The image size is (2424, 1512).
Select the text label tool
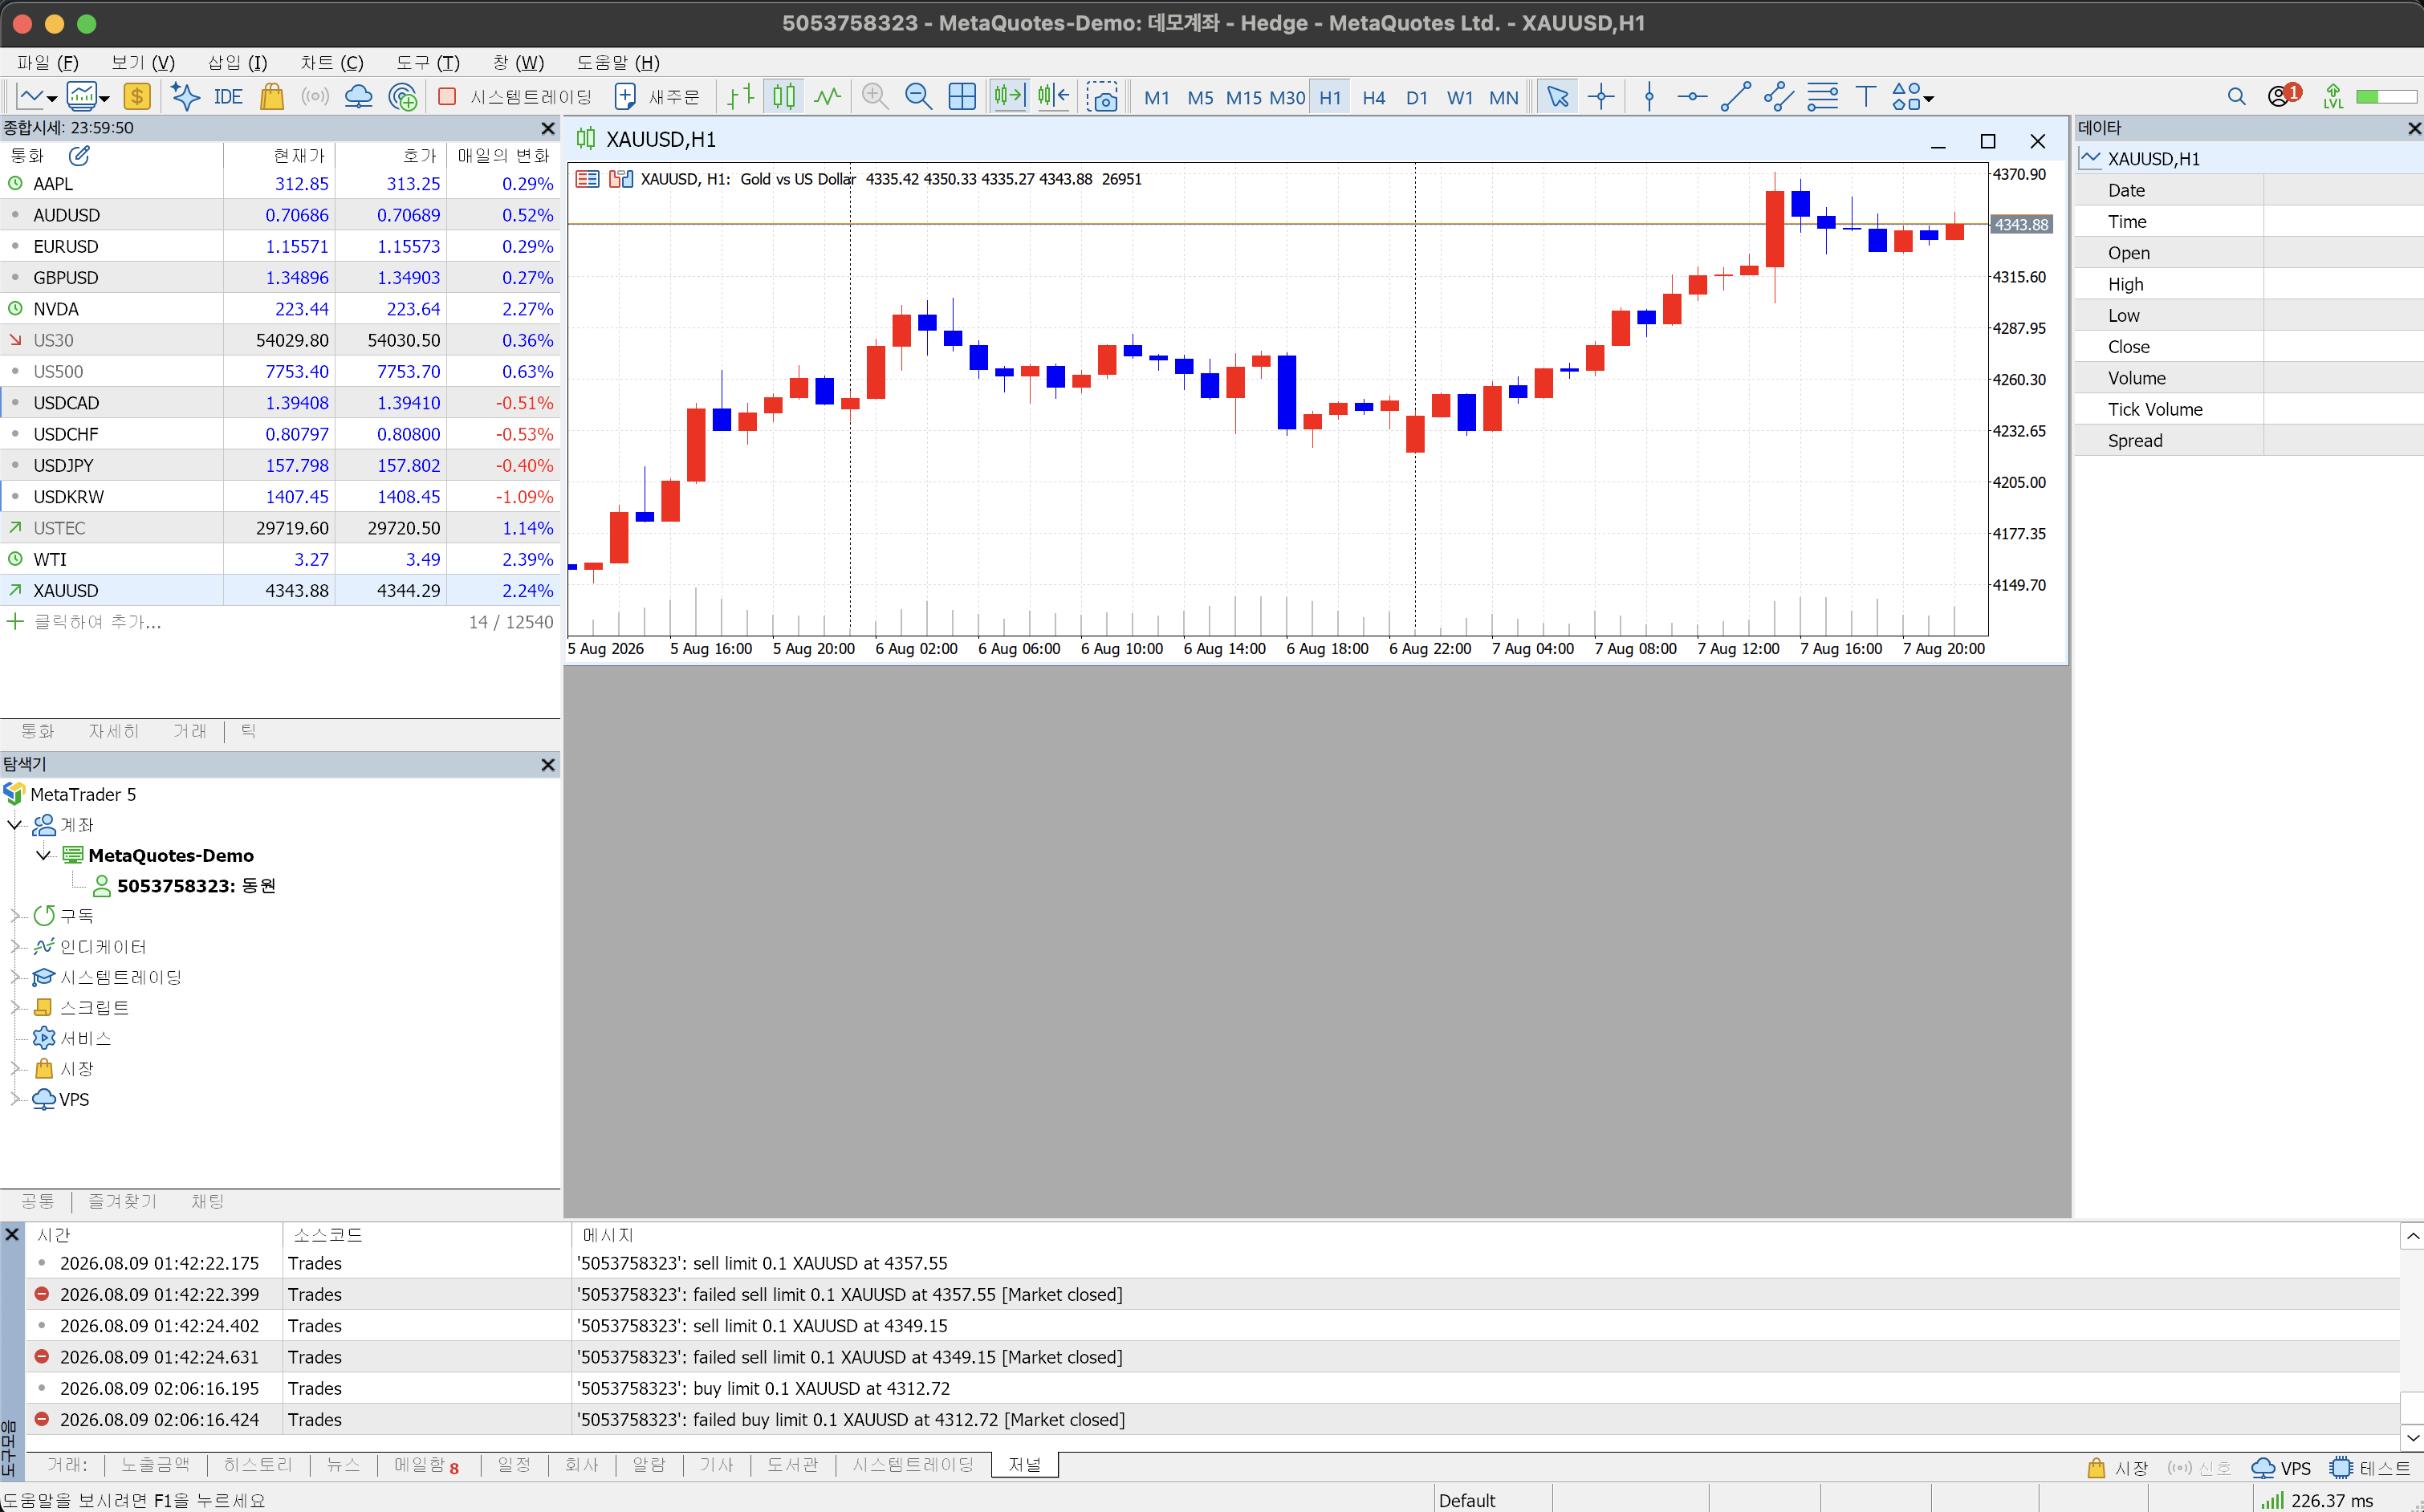1865,97
